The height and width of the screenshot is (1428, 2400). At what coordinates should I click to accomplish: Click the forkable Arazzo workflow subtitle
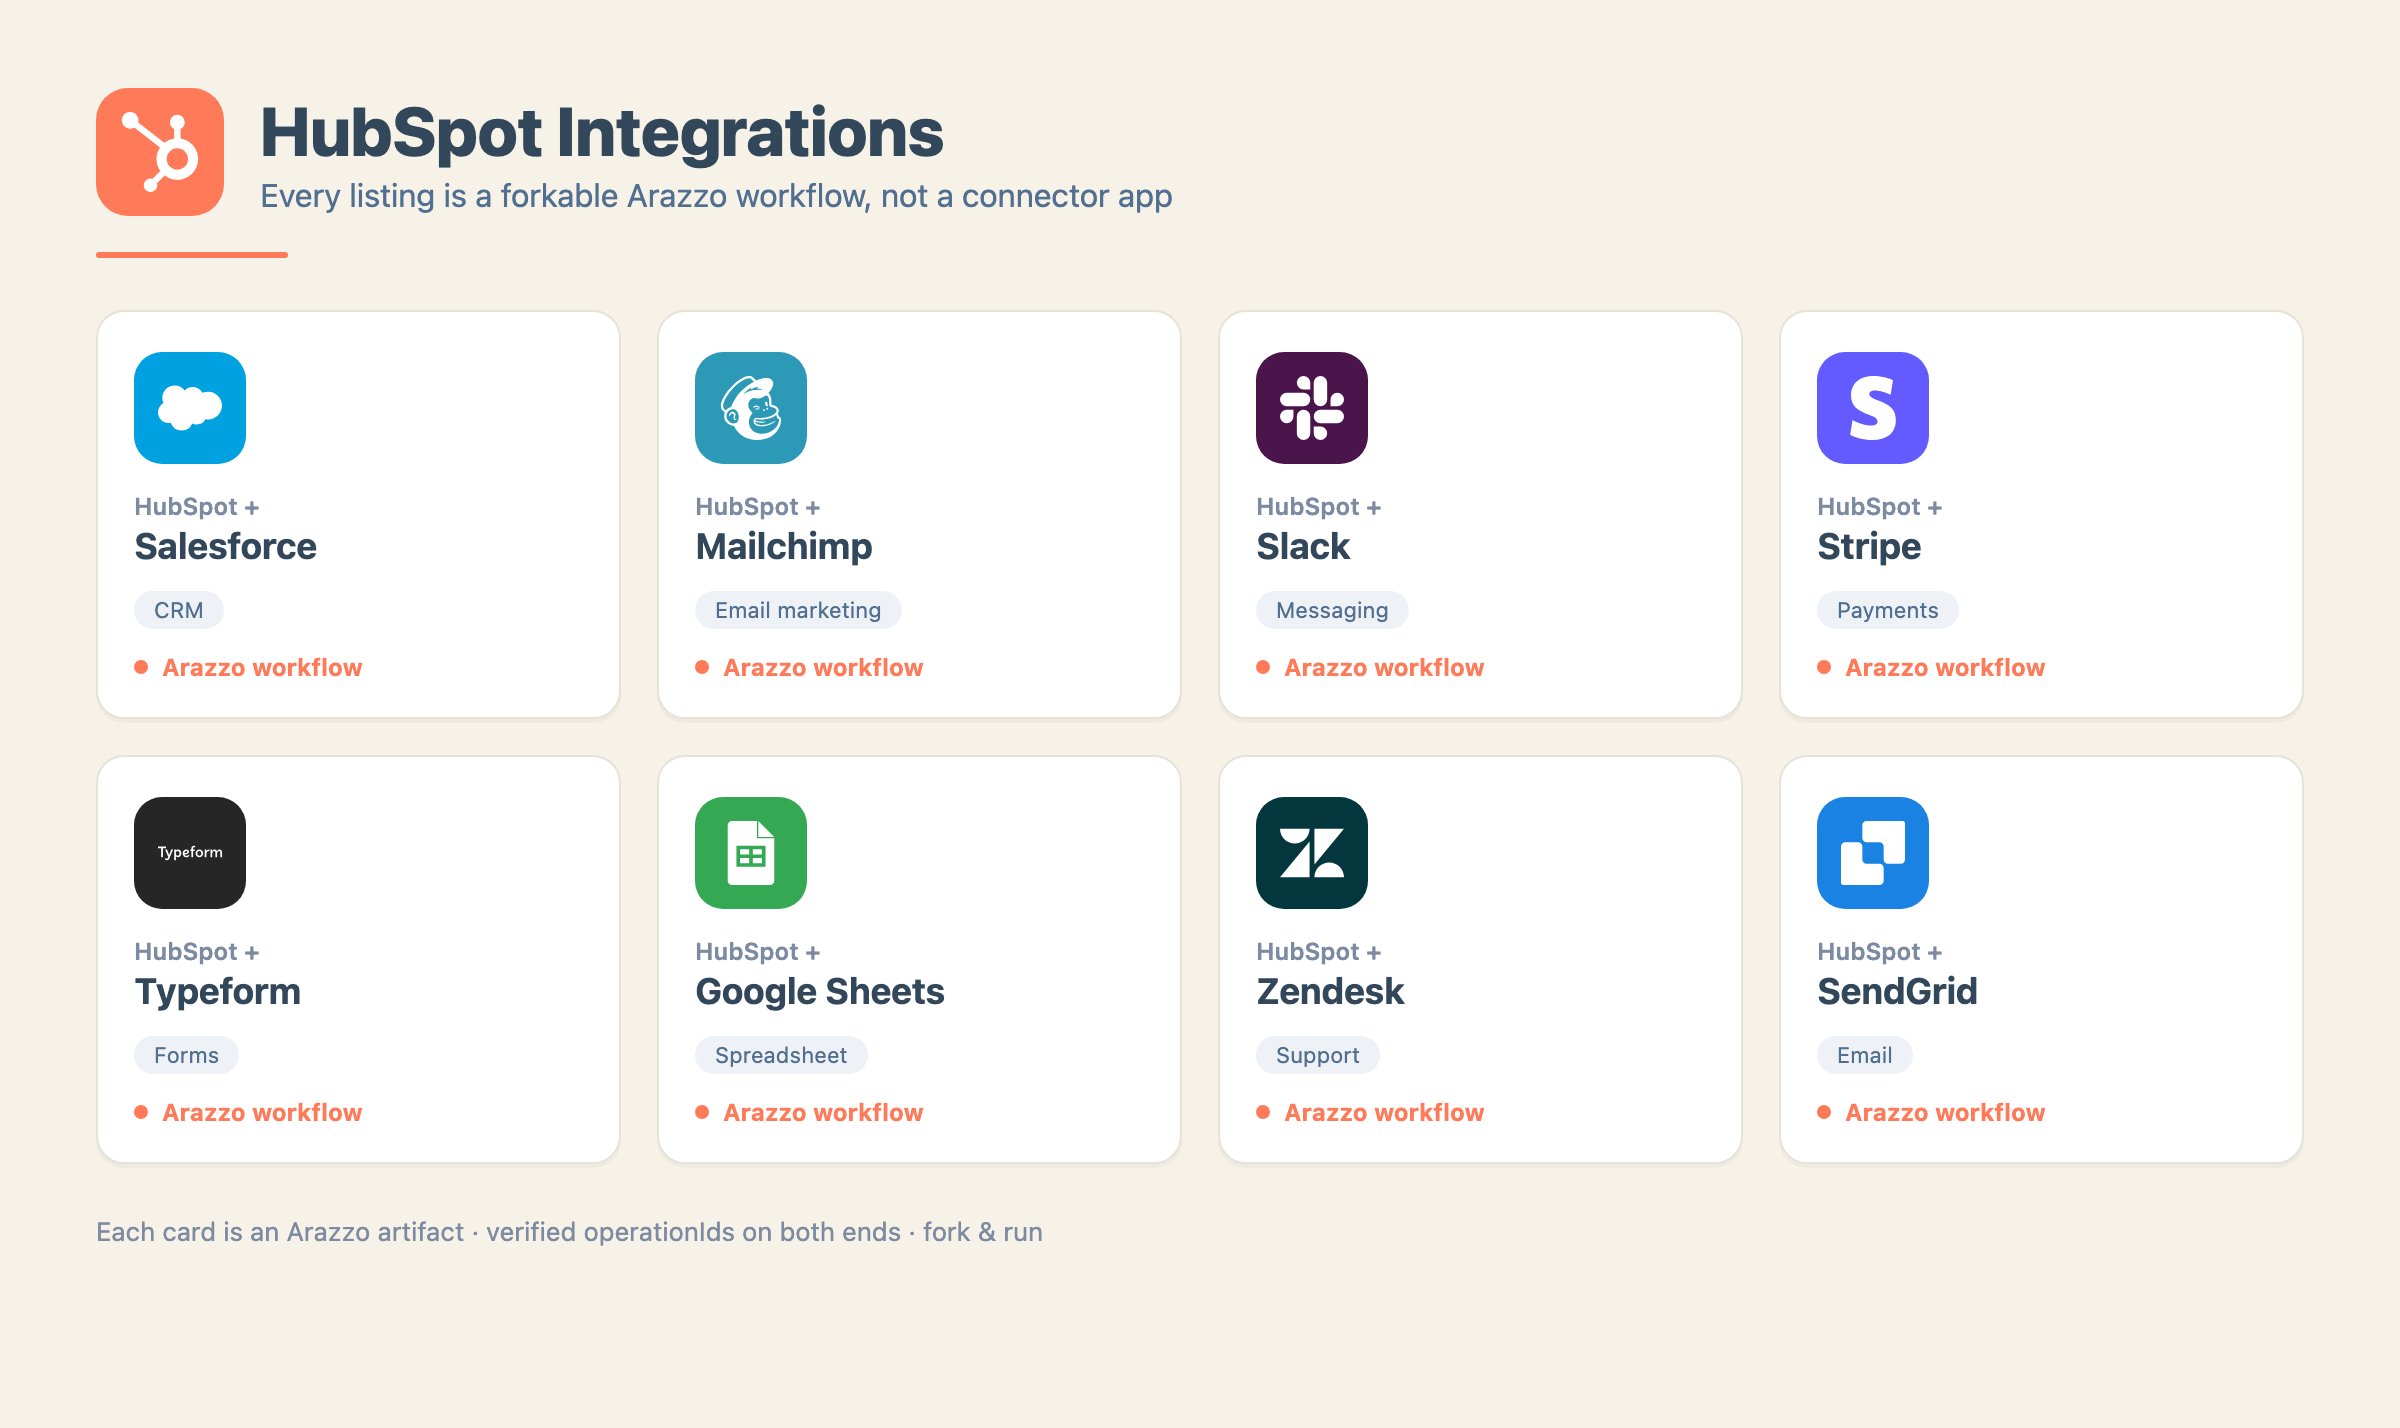[x=716, y=196]
